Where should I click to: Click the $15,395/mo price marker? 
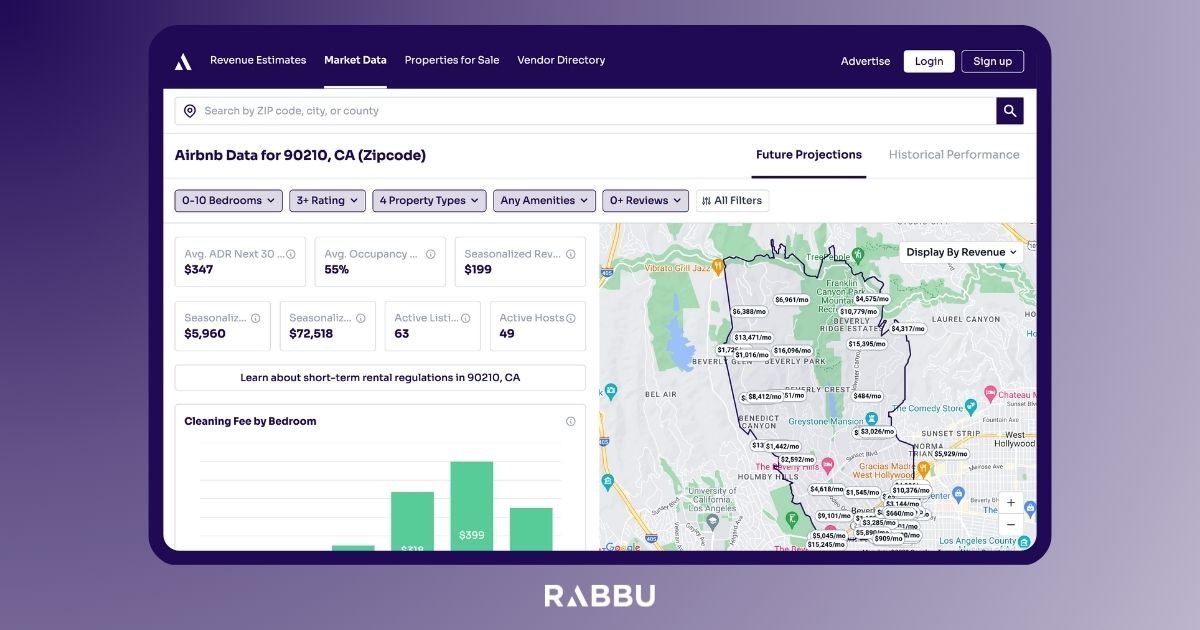866,344
